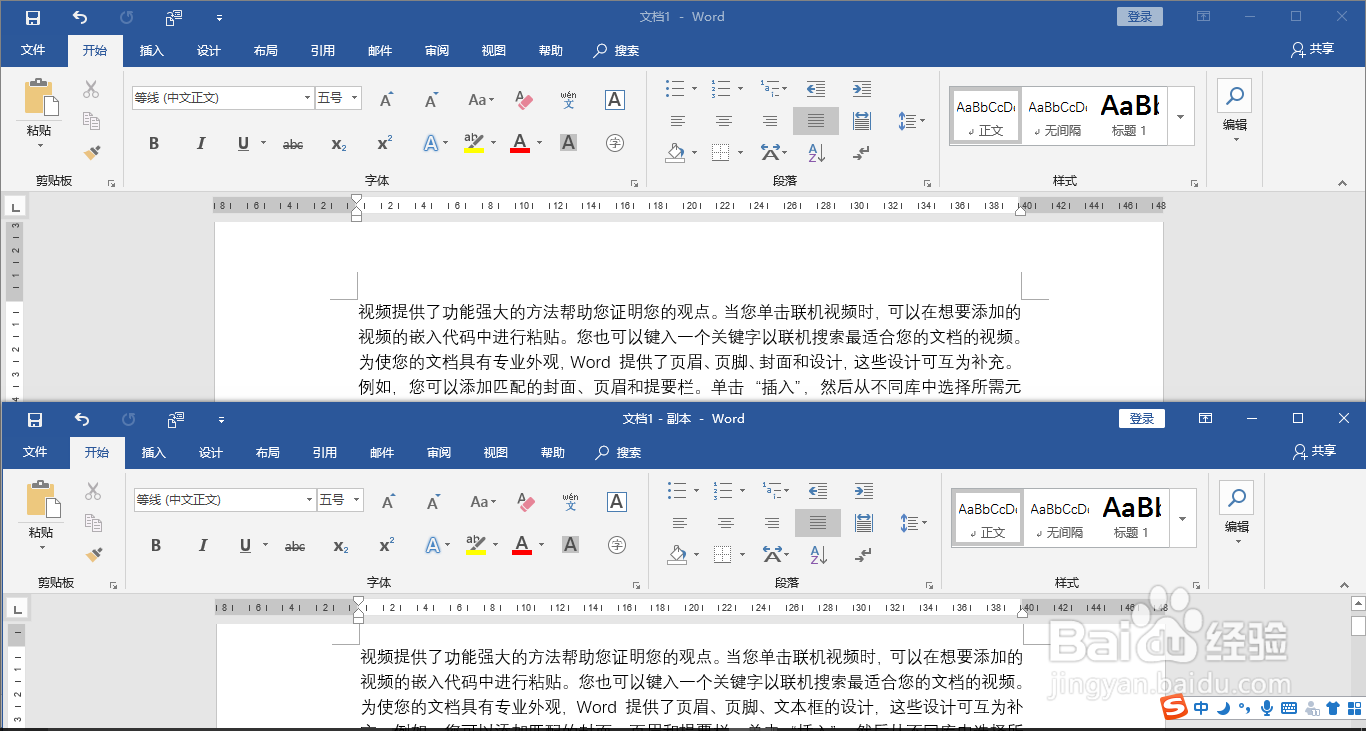
Task: Select 标题 1 style in top window
Action: 1130,116
